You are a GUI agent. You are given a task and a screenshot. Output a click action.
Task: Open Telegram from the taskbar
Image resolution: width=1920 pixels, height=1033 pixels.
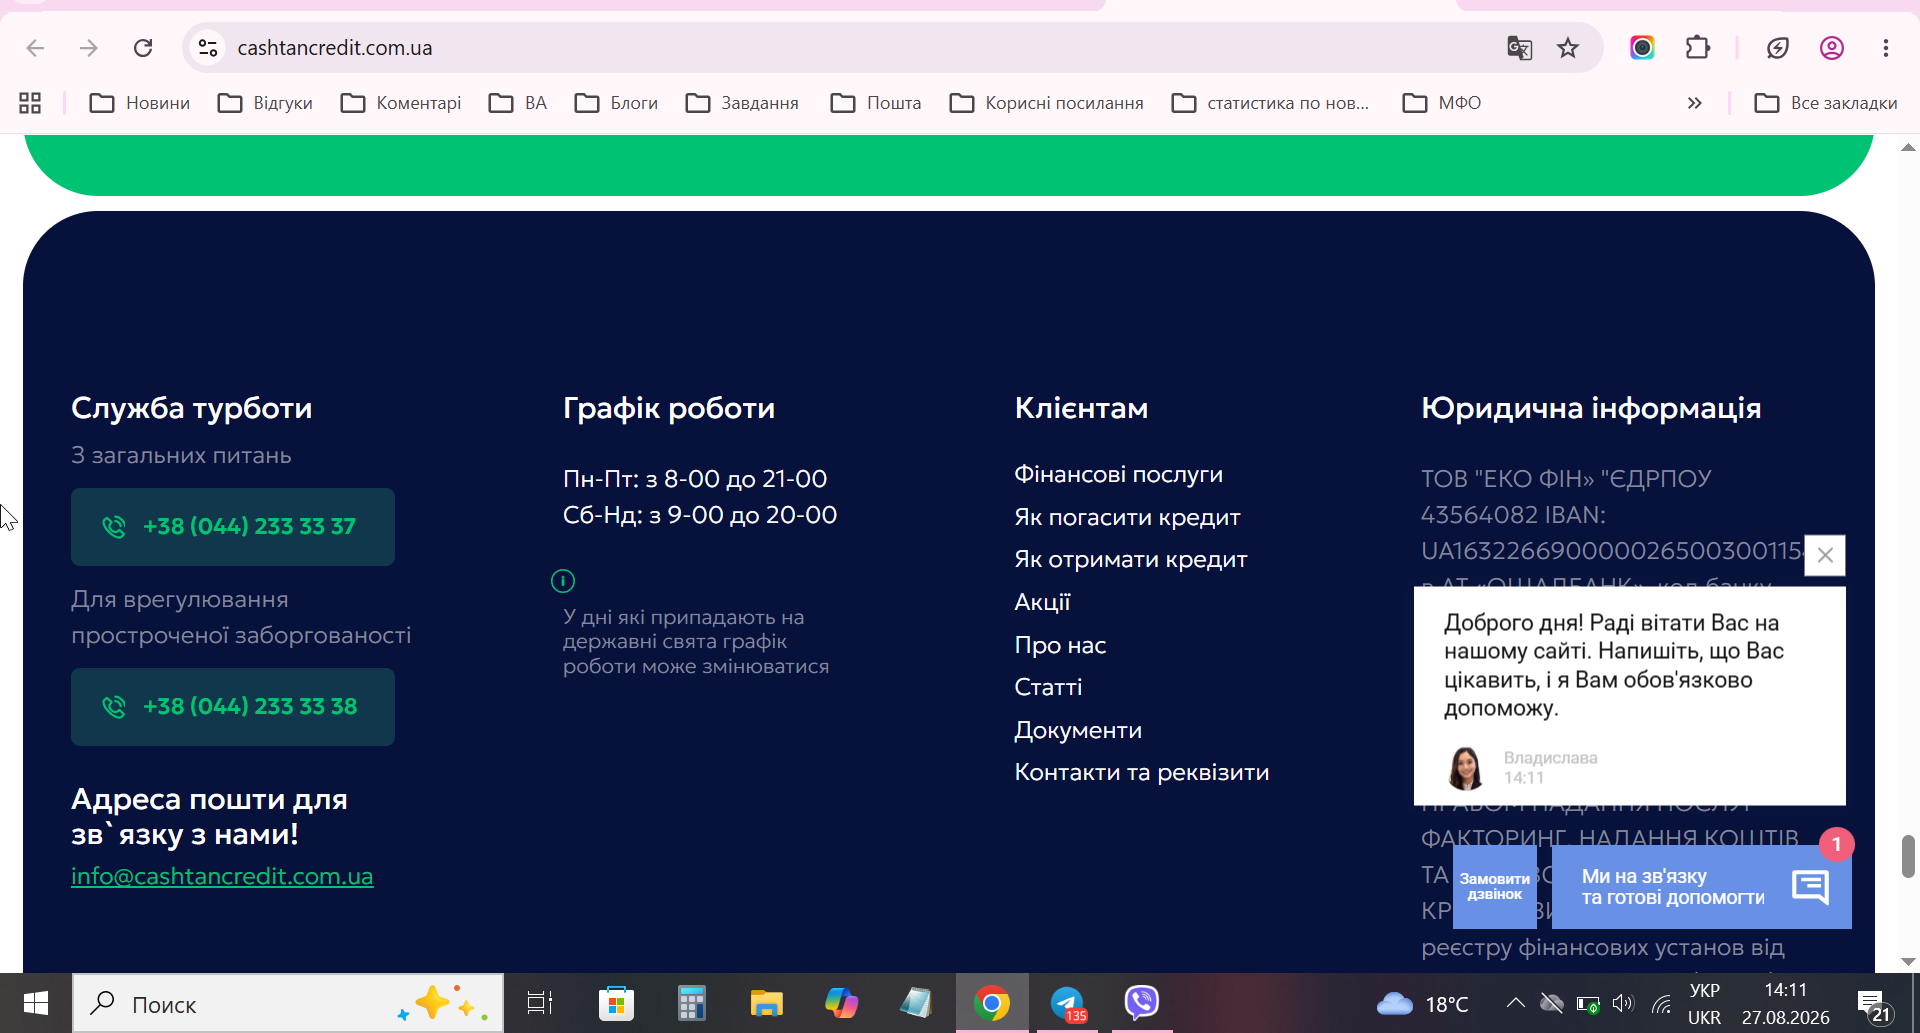(x=1068, y=1003)
